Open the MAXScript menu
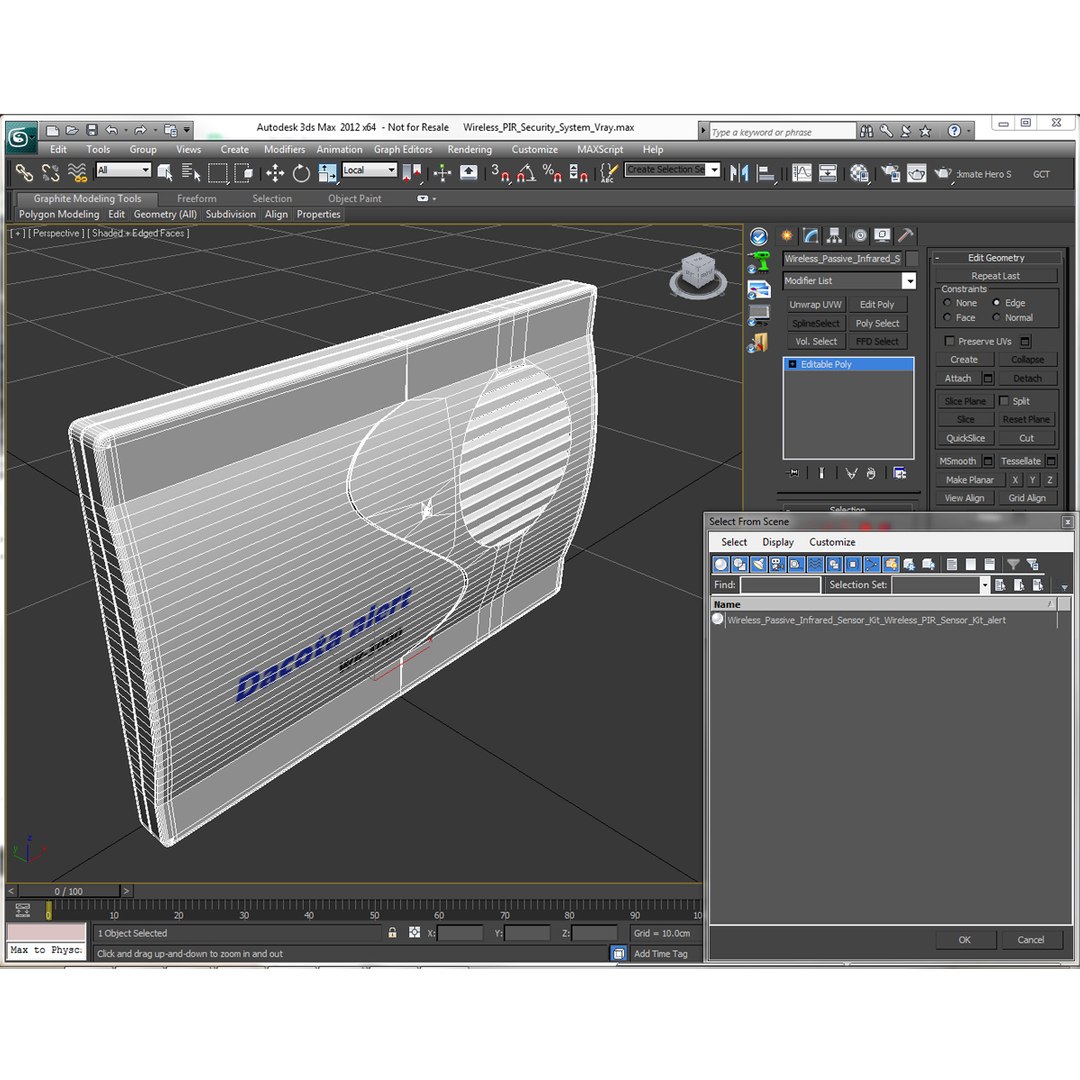The image size is (1080, 1080). (600, 149)
